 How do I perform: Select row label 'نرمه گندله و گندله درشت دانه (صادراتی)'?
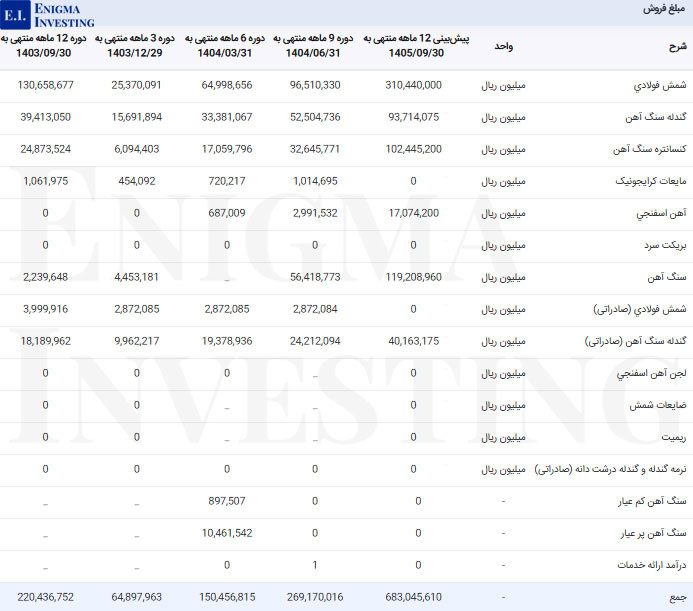pos(610,469)
